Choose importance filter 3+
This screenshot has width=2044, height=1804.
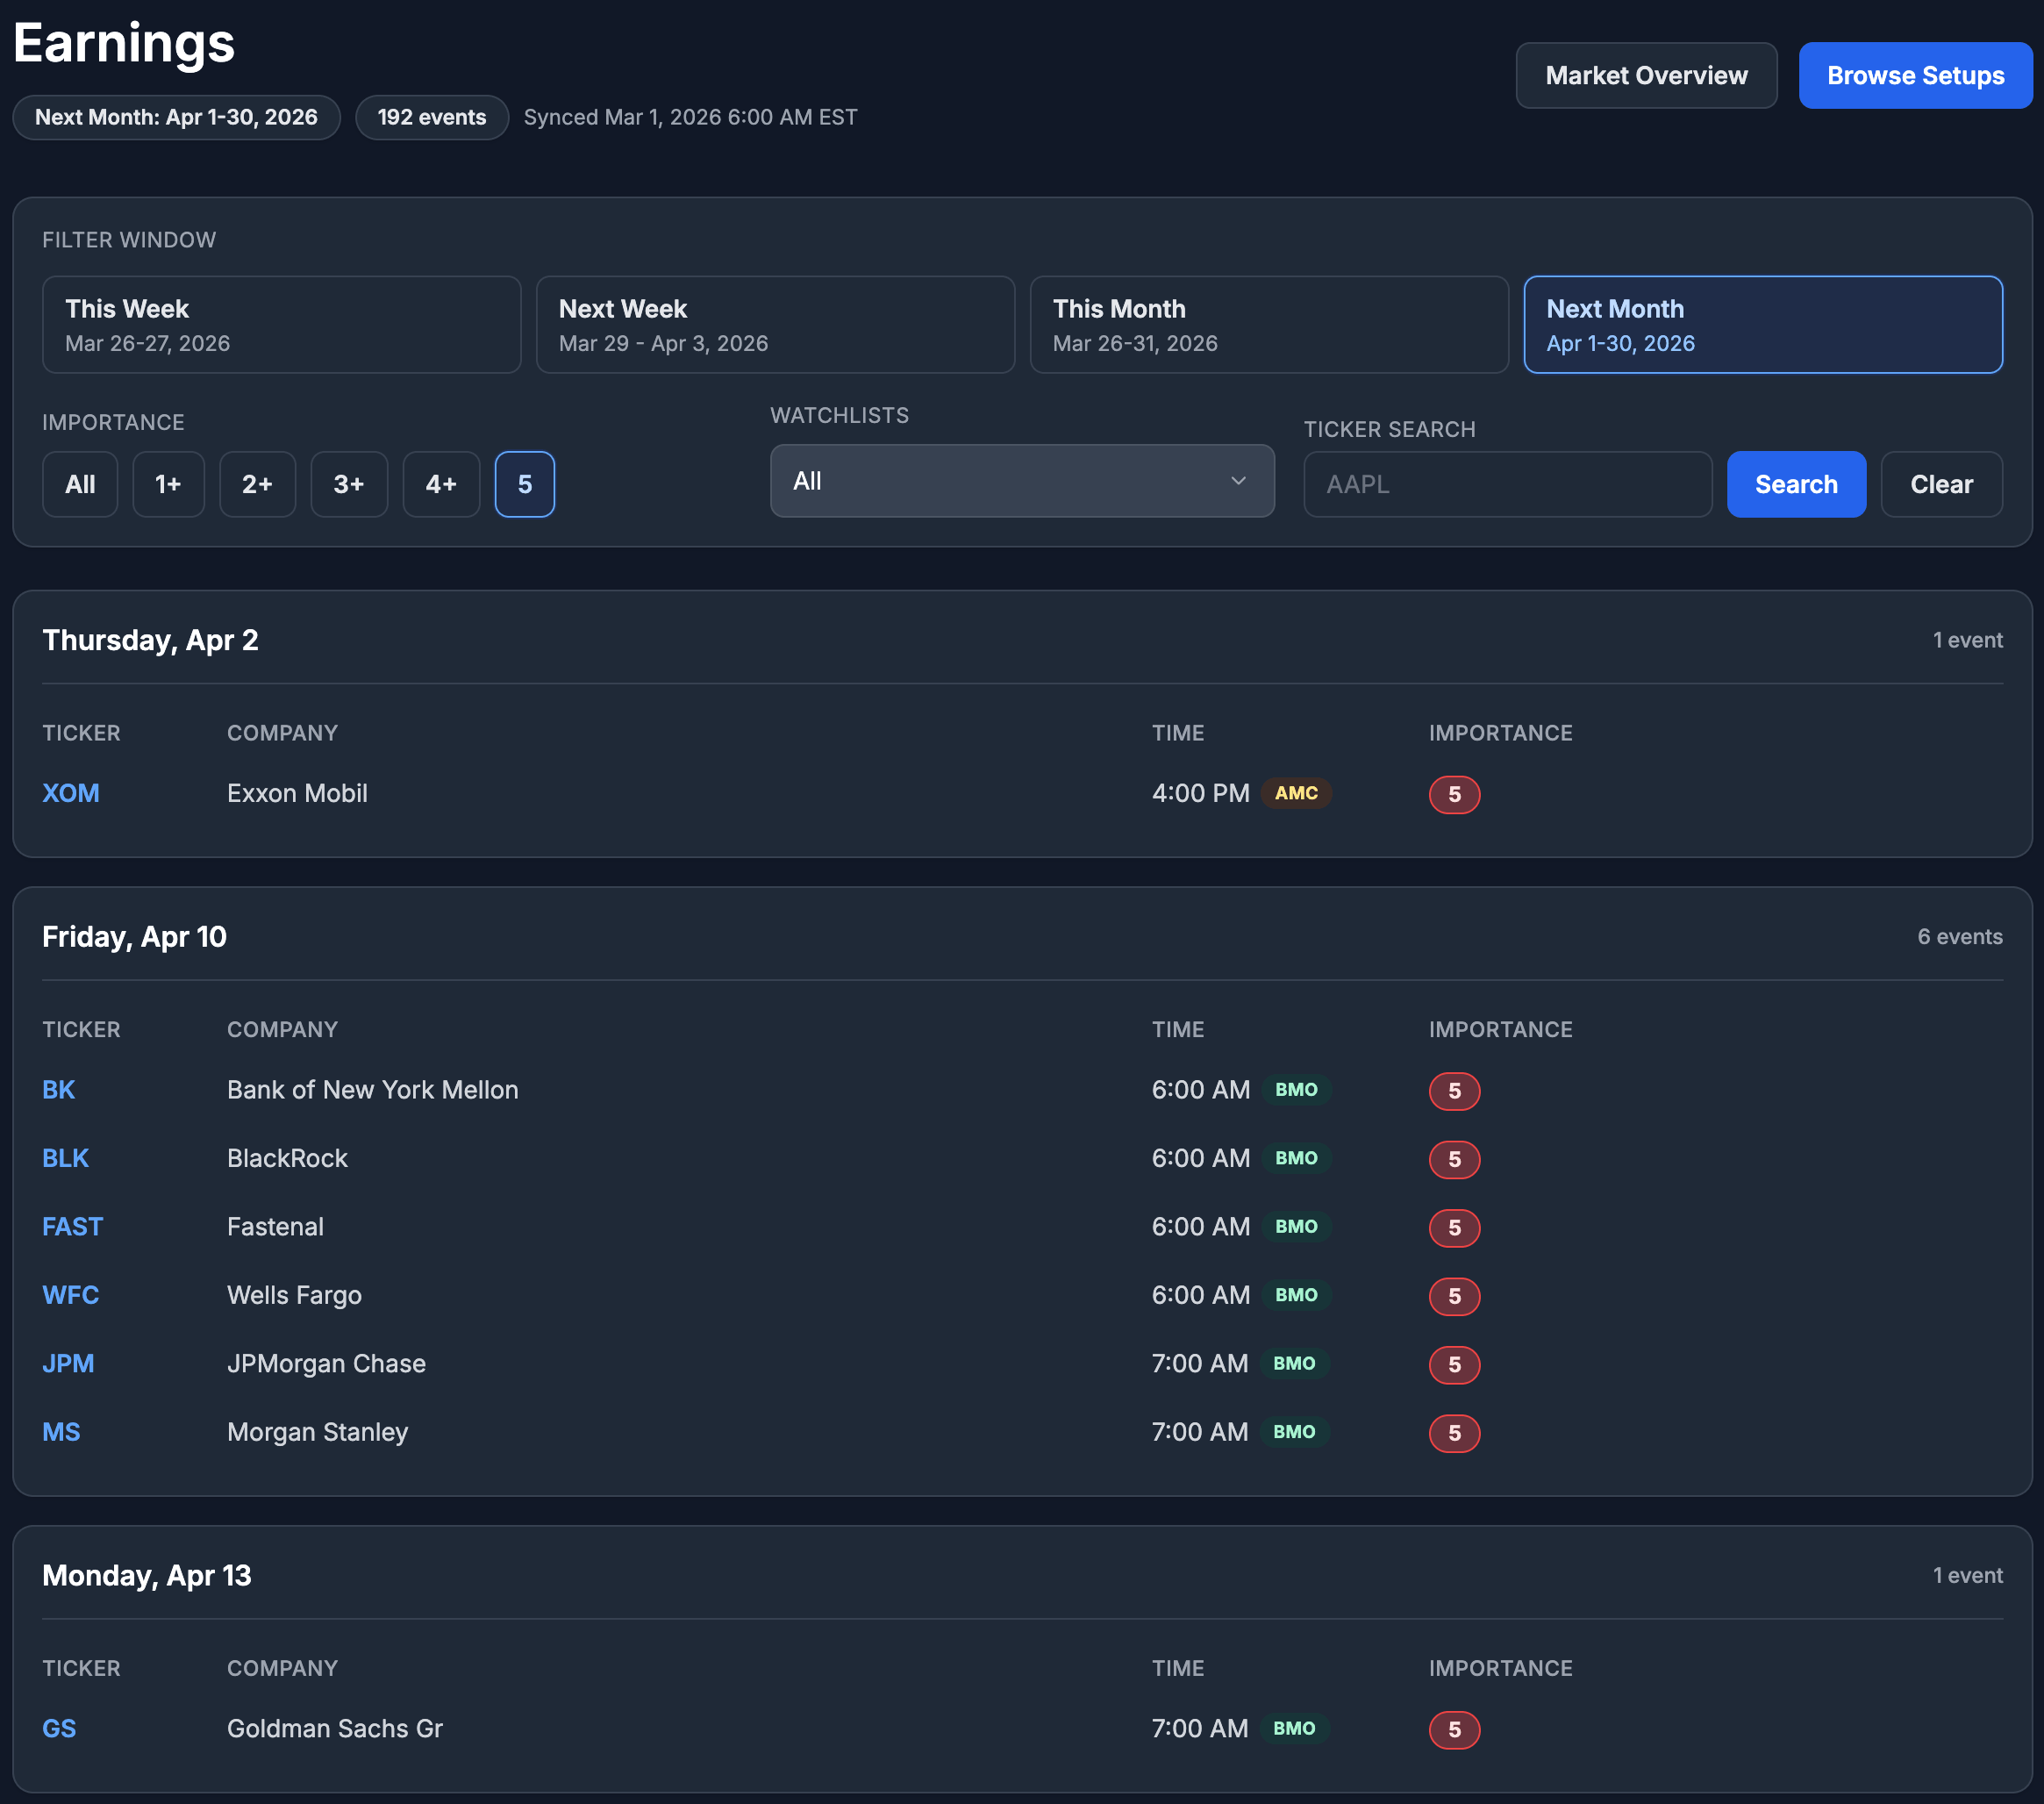coord(349,485)
